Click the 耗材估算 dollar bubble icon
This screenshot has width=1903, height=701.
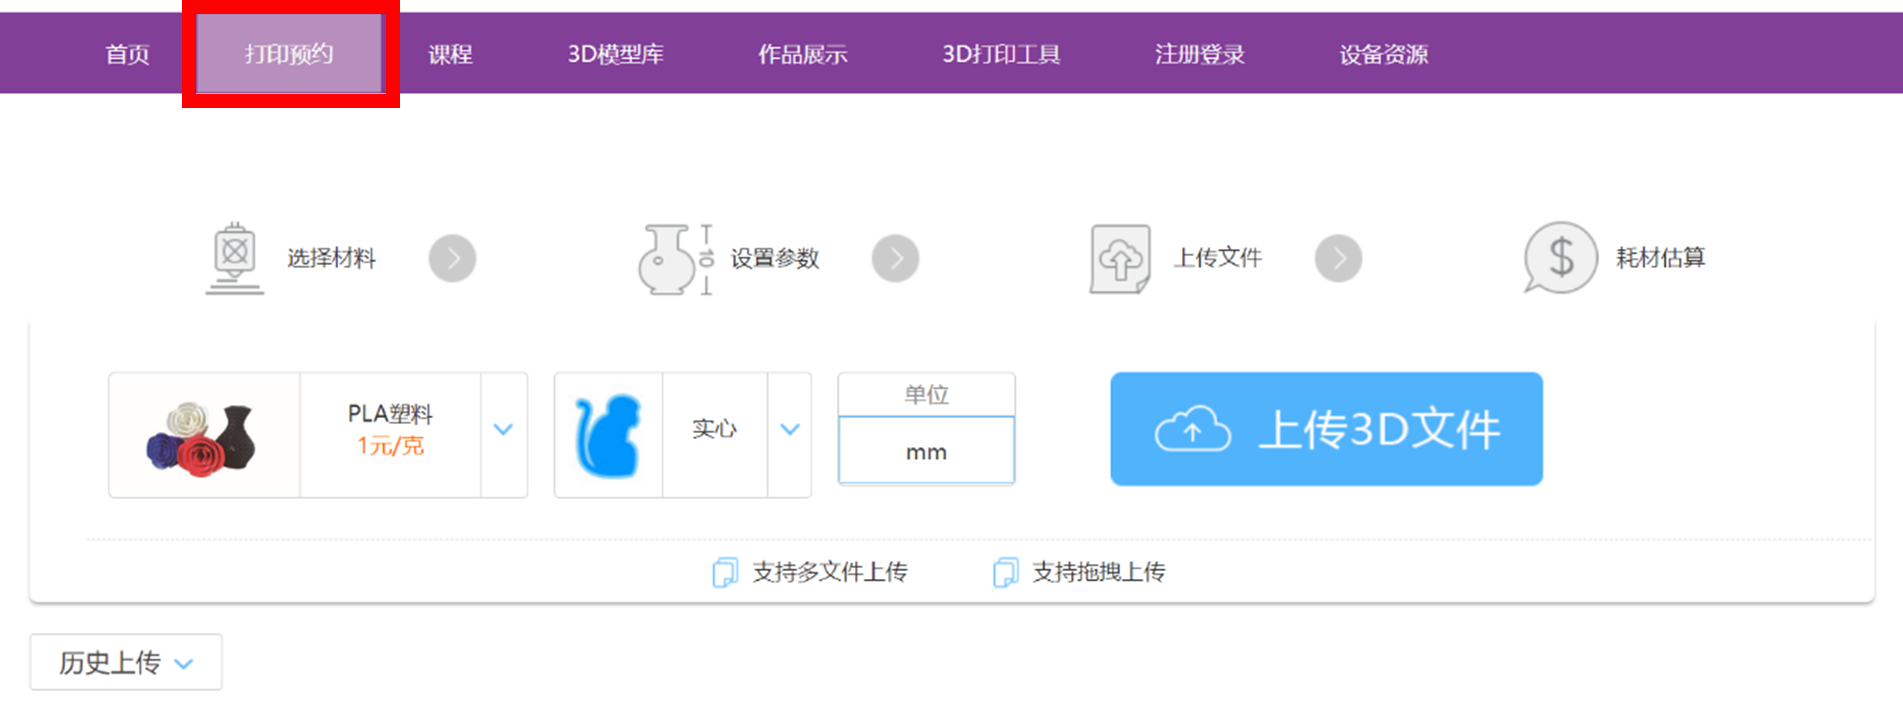tap(1560, 257)
